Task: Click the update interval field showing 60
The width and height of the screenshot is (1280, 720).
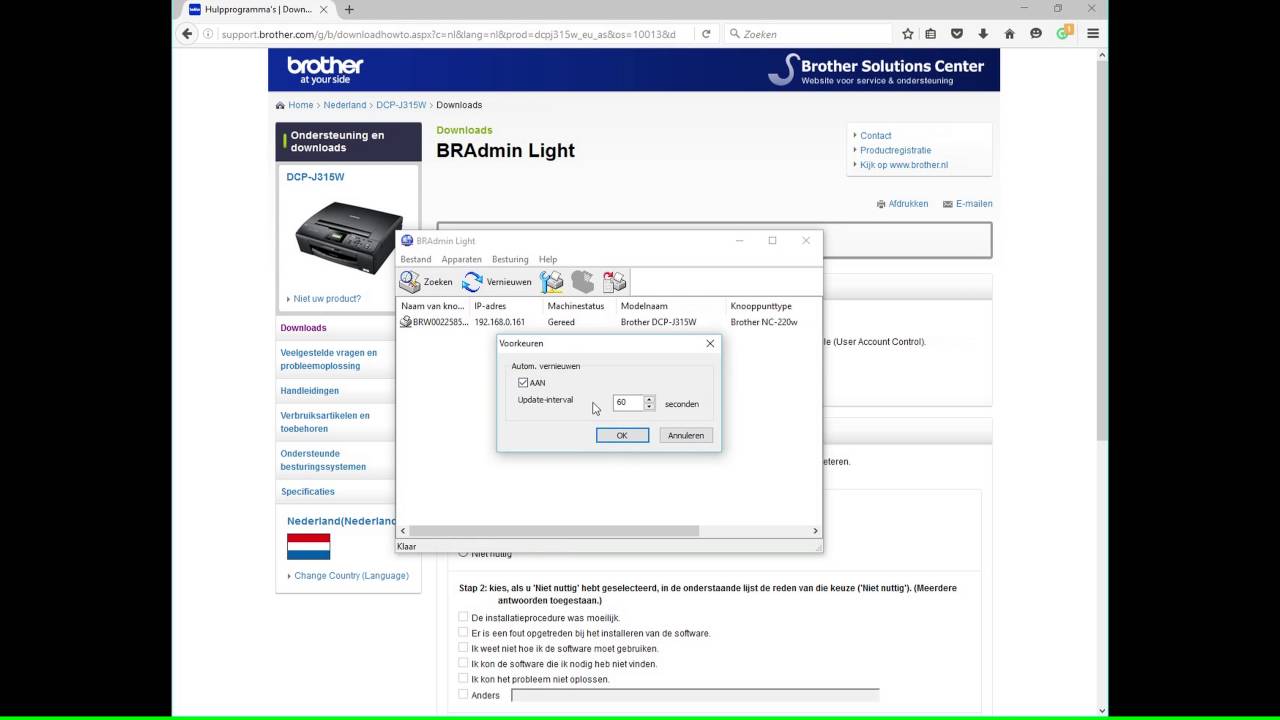Action: pyautogui.click(x=627, y=402)
